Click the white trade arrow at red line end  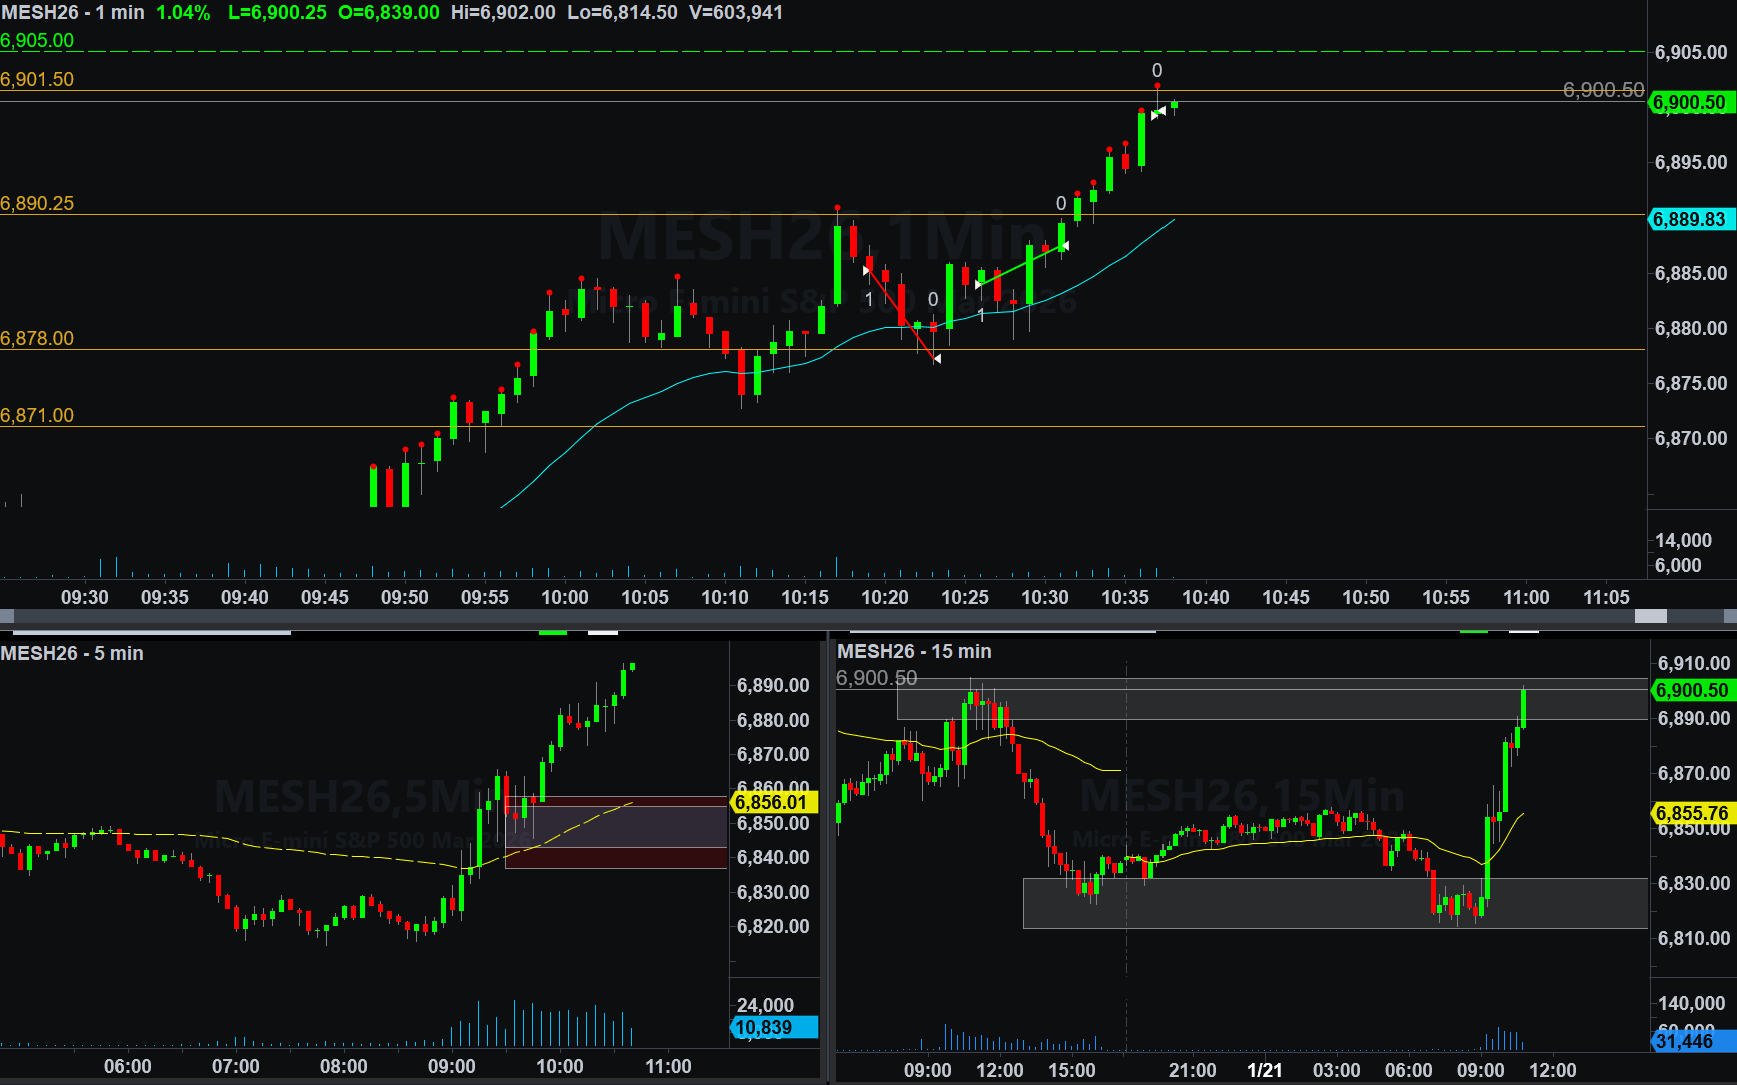[x=936, y=358]
